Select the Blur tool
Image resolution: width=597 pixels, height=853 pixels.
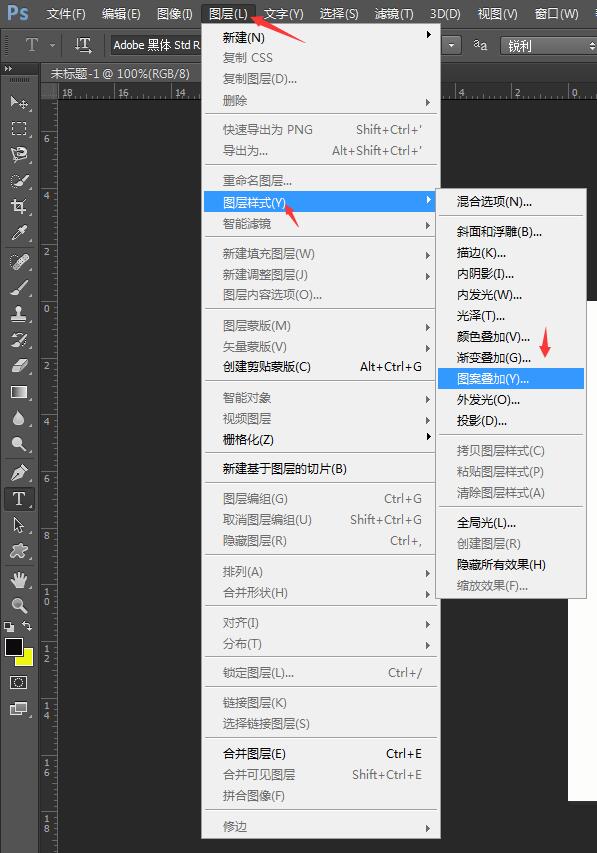(20, 418)
